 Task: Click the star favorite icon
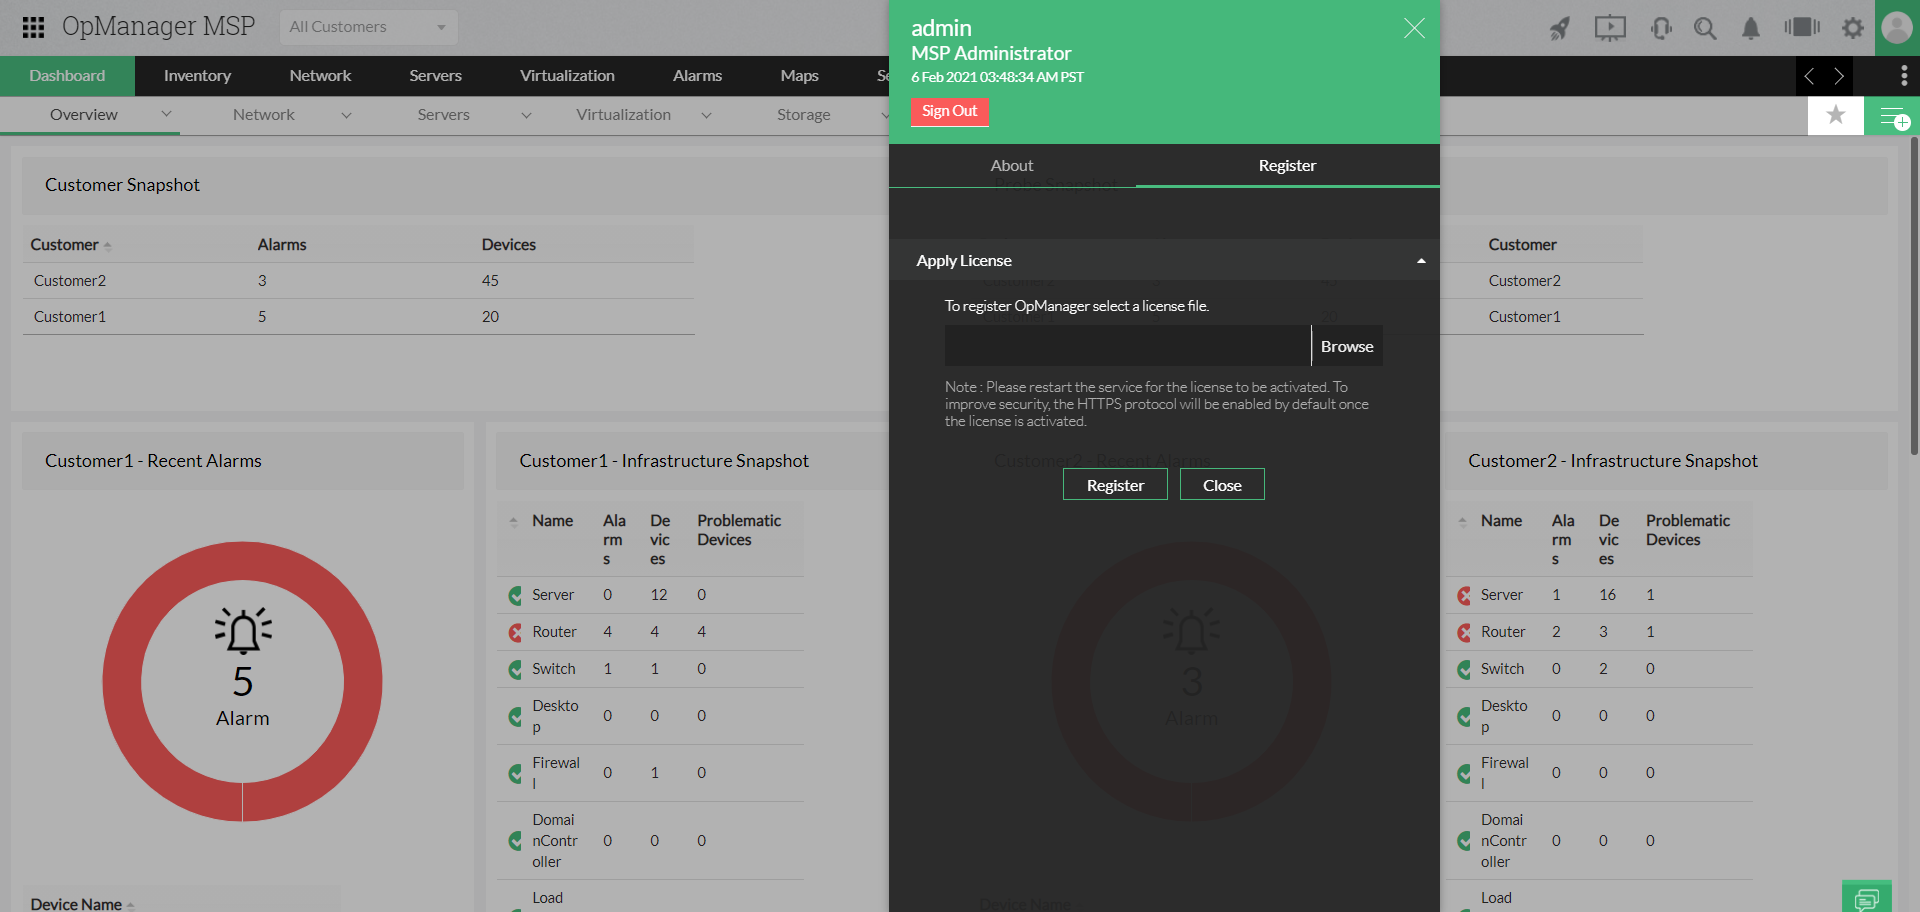click(x=1836, y=115)
